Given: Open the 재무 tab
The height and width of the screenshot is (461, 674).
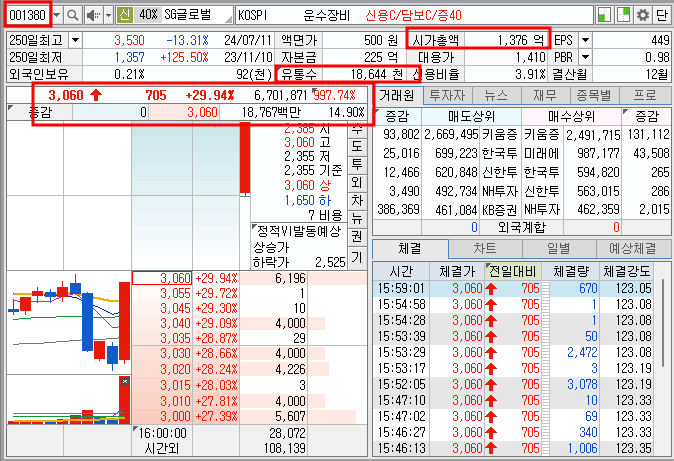Looking at the screenshot, I should [x=545, y=95].
